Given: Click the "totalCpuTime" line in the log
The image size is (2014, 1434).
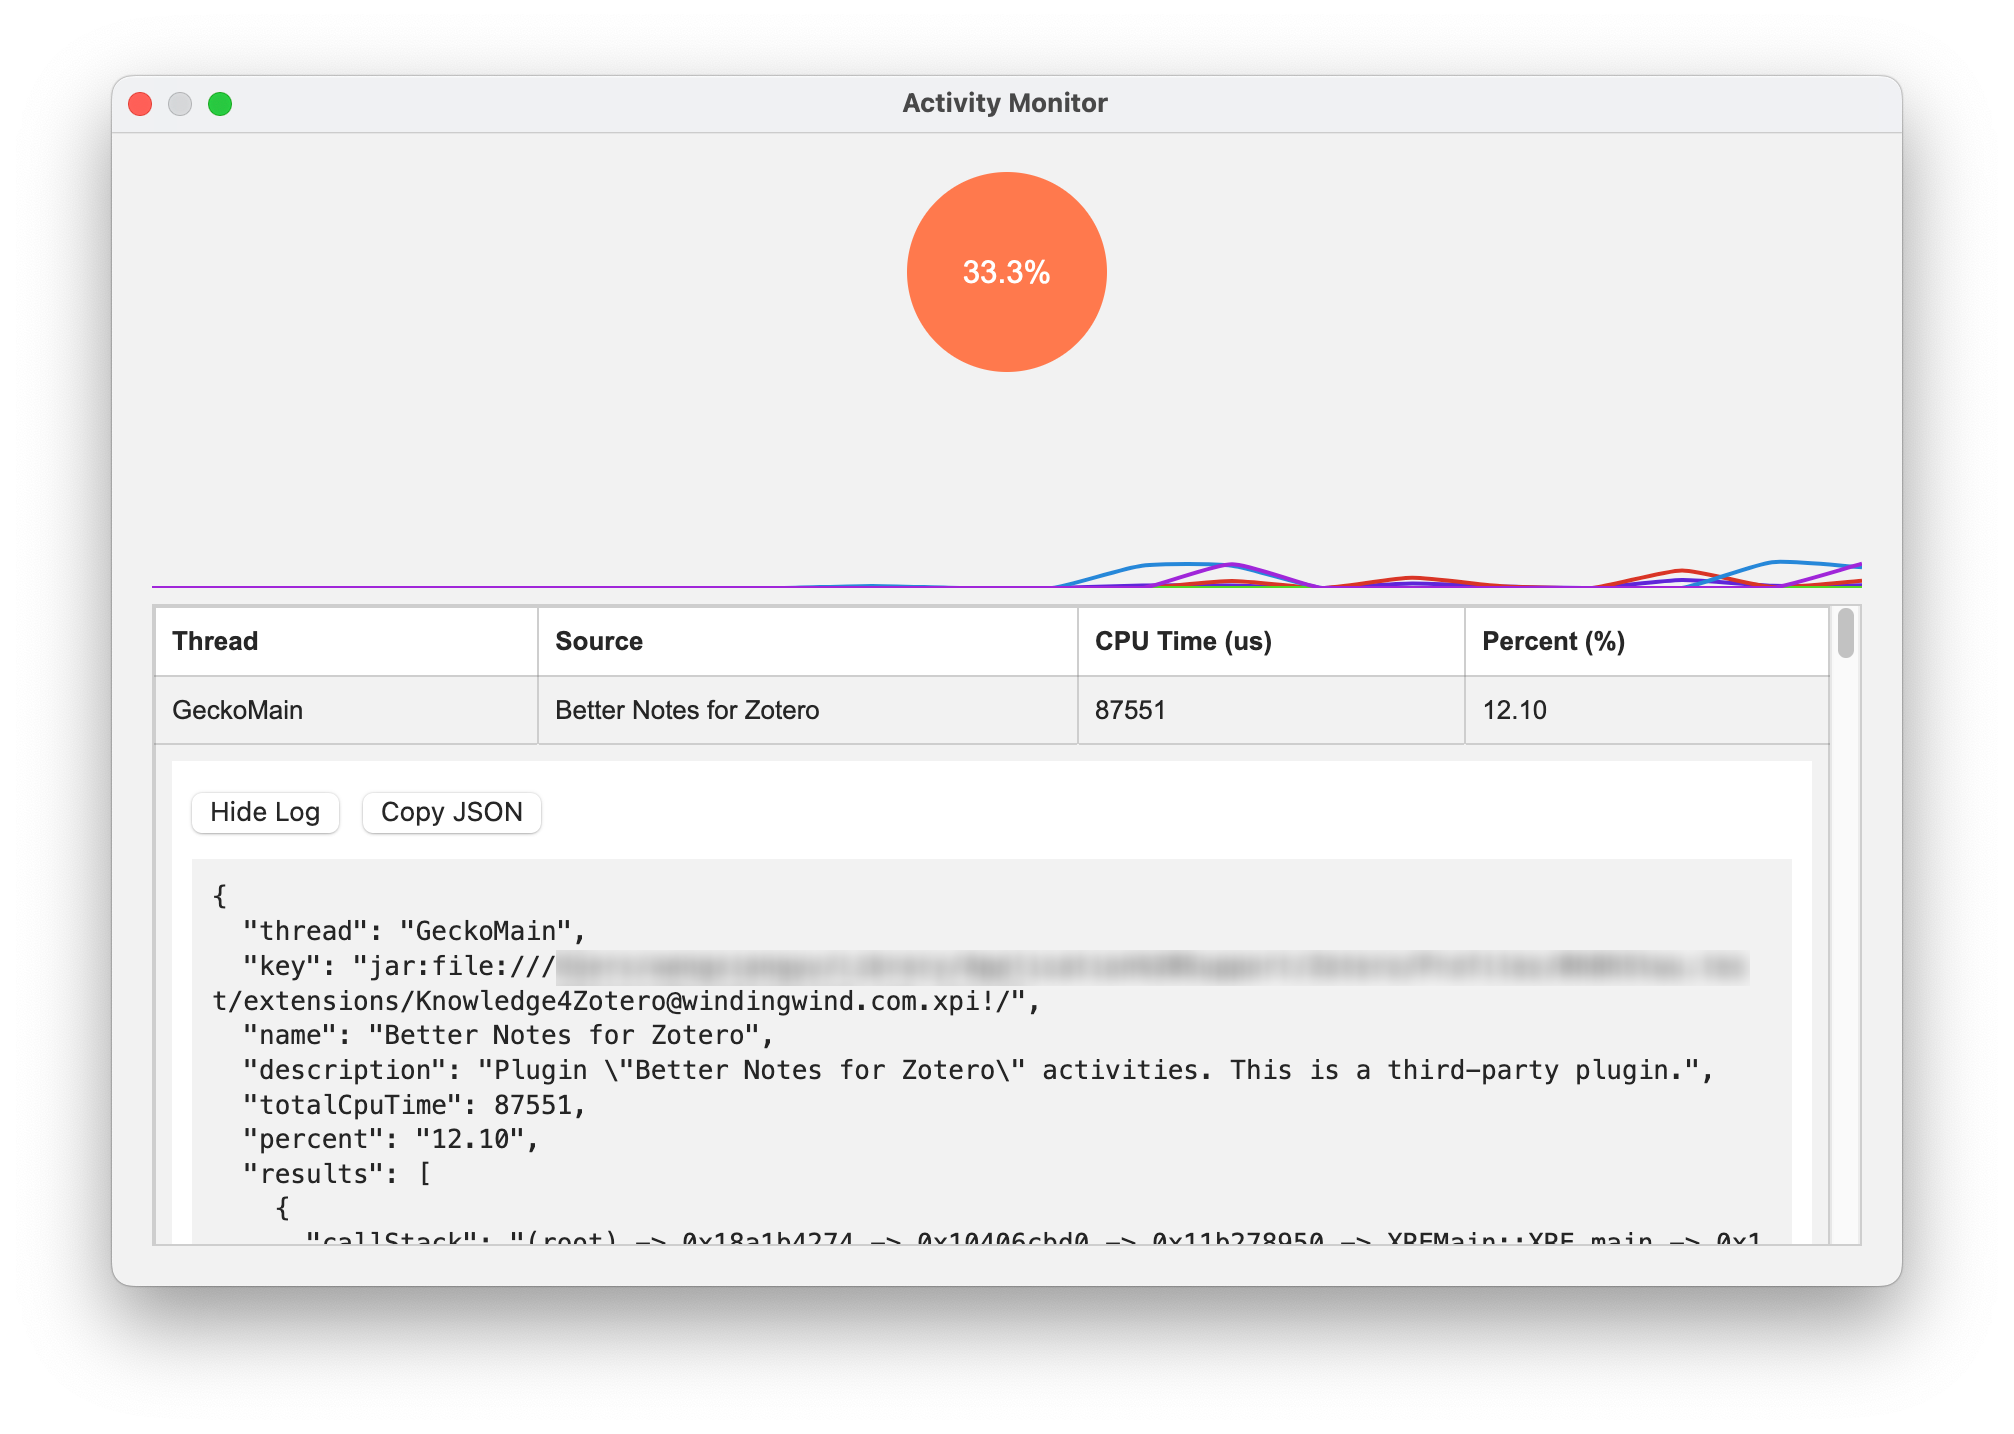Looking at the screenshot, I should pyautogui.click(x=414, y=1105).
